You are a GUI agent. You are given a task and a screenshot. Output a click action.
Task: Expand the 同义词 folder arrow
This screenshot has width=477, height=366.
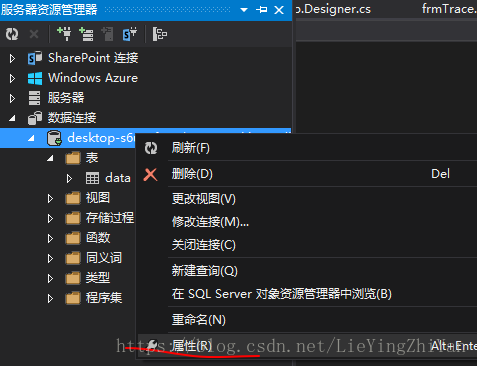pyautogui.click(x=50, y=258)
